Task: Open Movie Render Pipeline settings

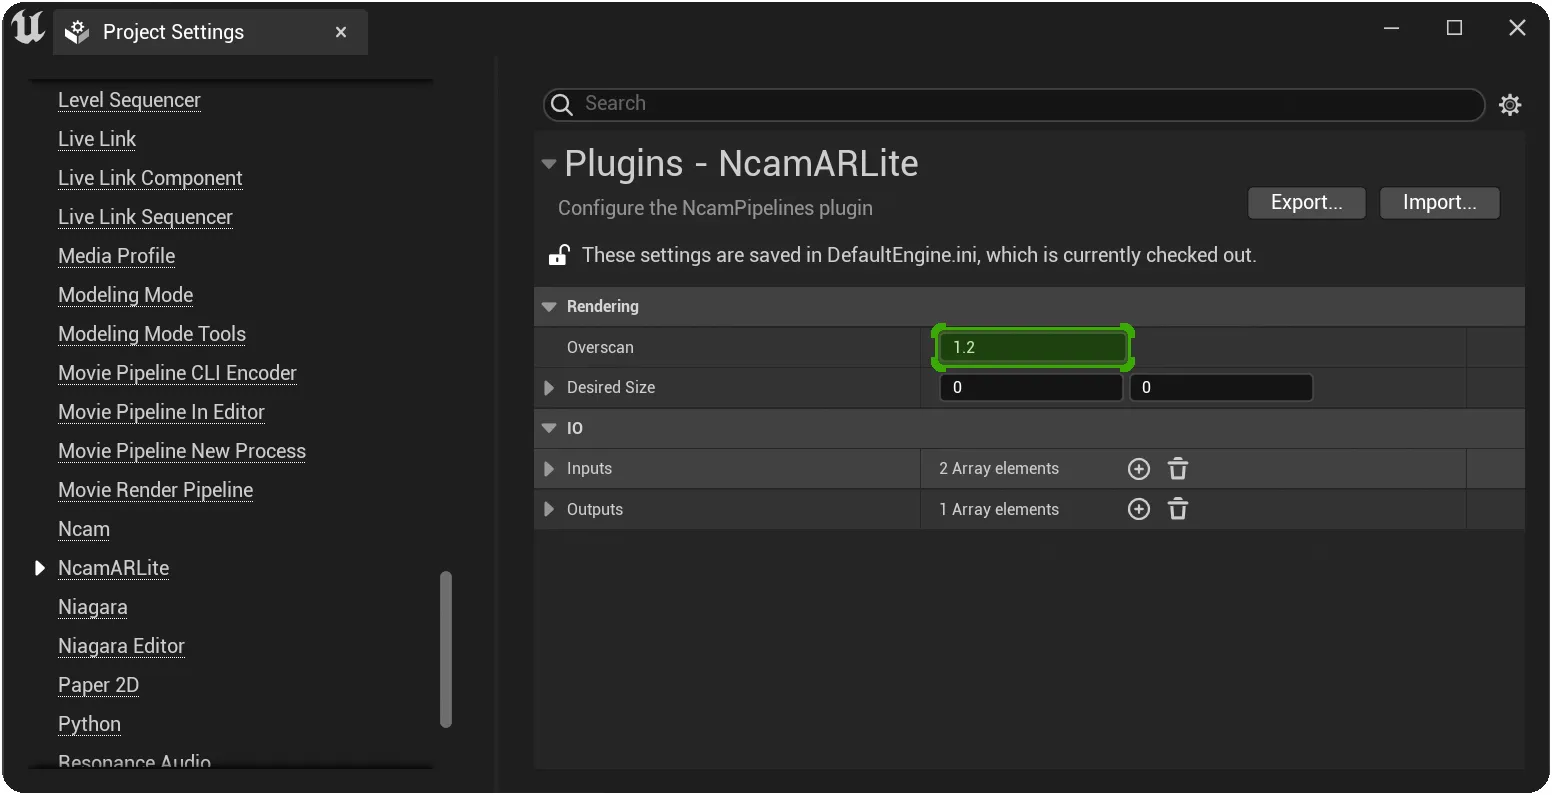Action: coord(156,490)
